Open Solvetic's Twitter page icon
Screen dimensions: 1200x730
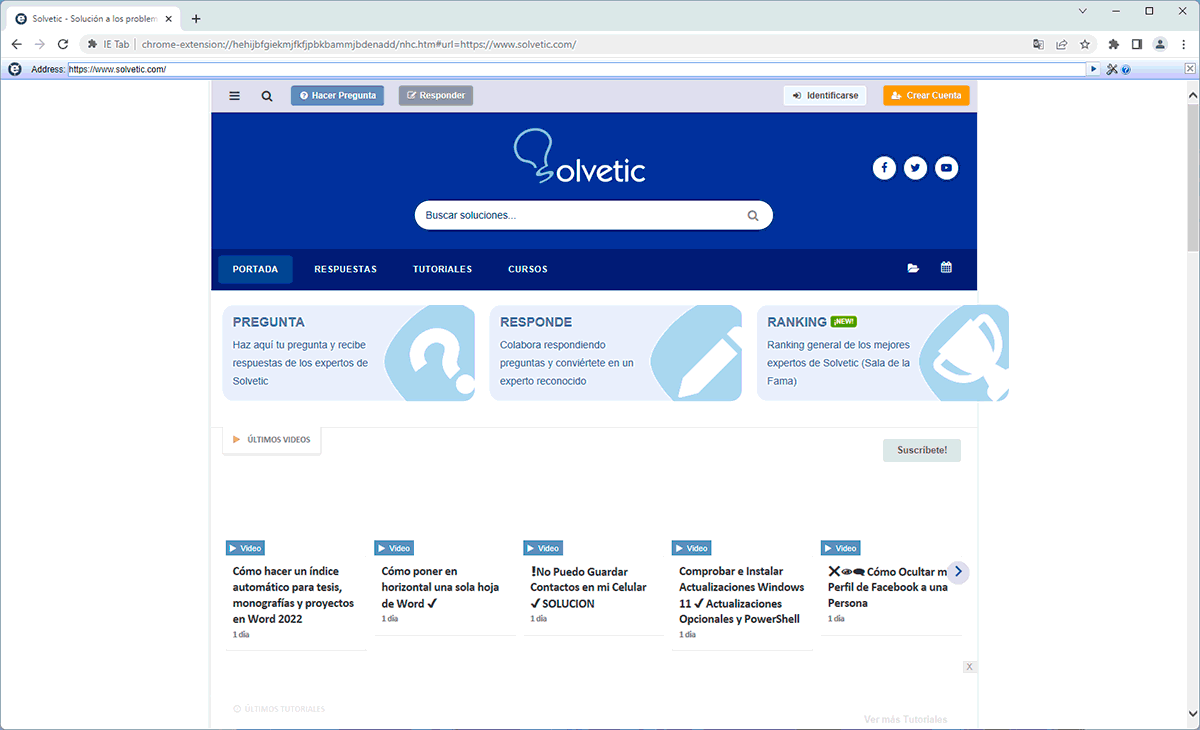point(915,168)
